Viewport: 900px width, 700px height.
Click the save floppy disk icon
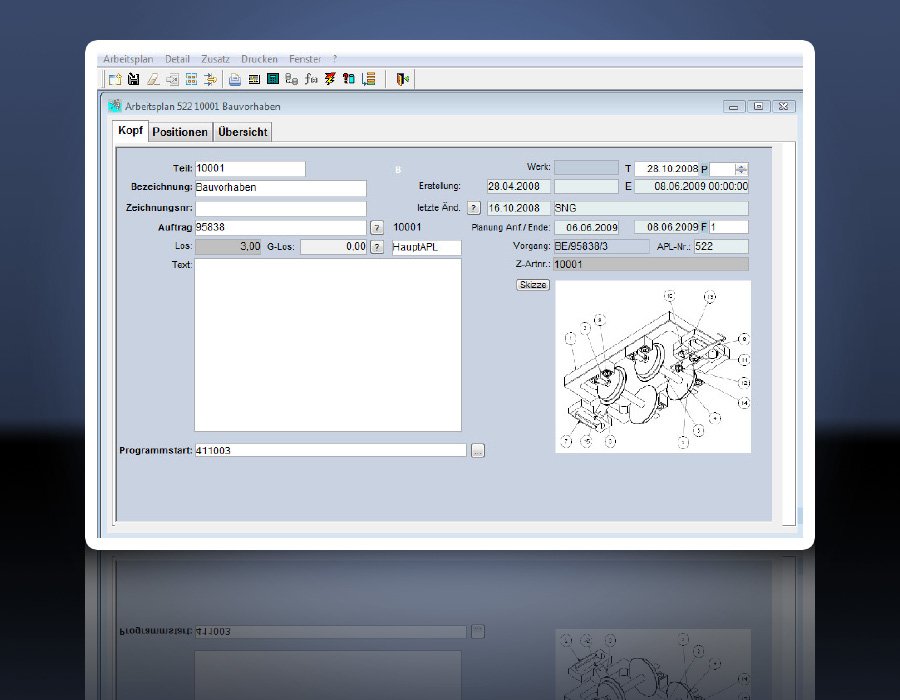point(133,79)
